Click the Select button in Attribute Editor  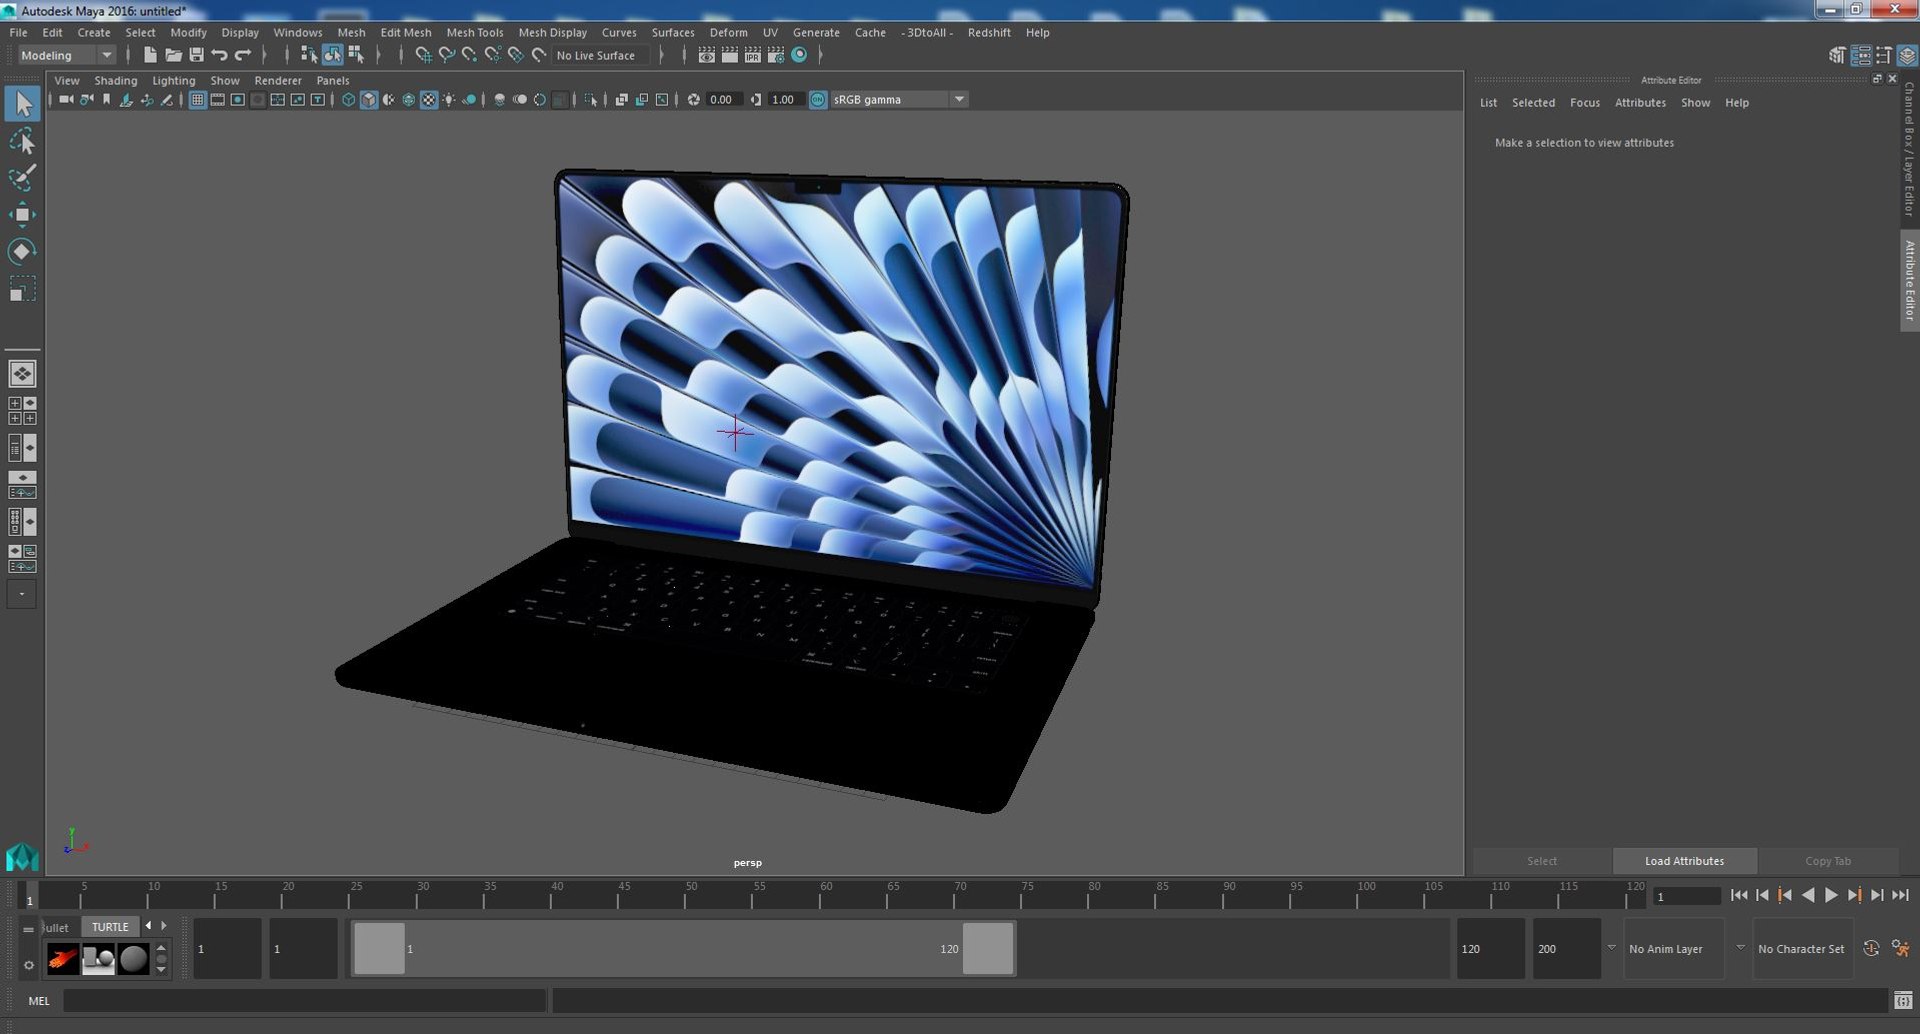coord(1541,861)
